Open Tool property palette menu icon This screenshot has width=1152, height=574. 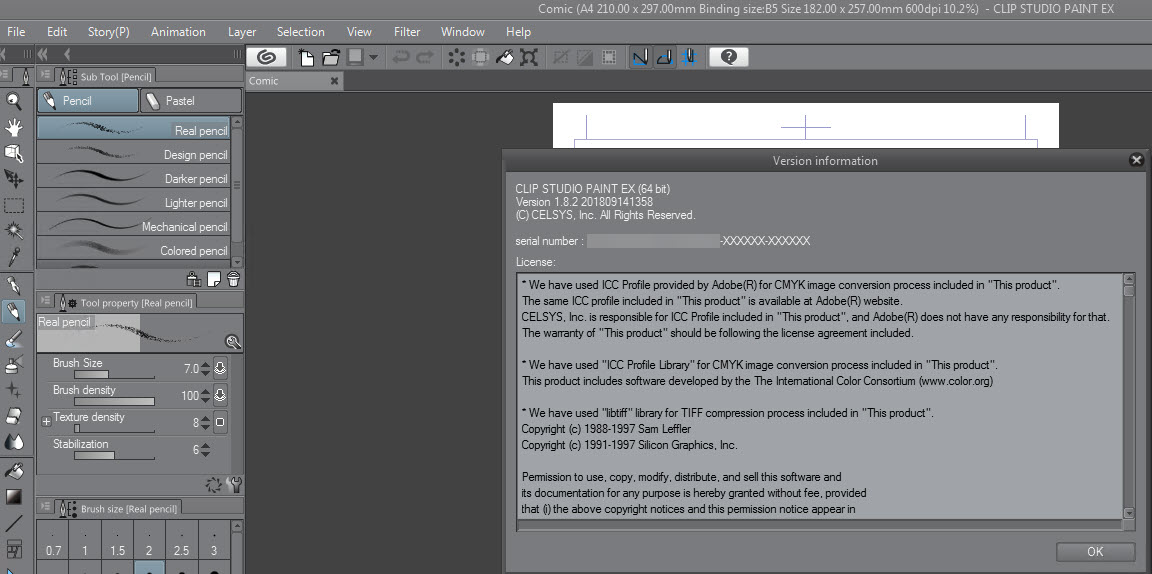46,301
